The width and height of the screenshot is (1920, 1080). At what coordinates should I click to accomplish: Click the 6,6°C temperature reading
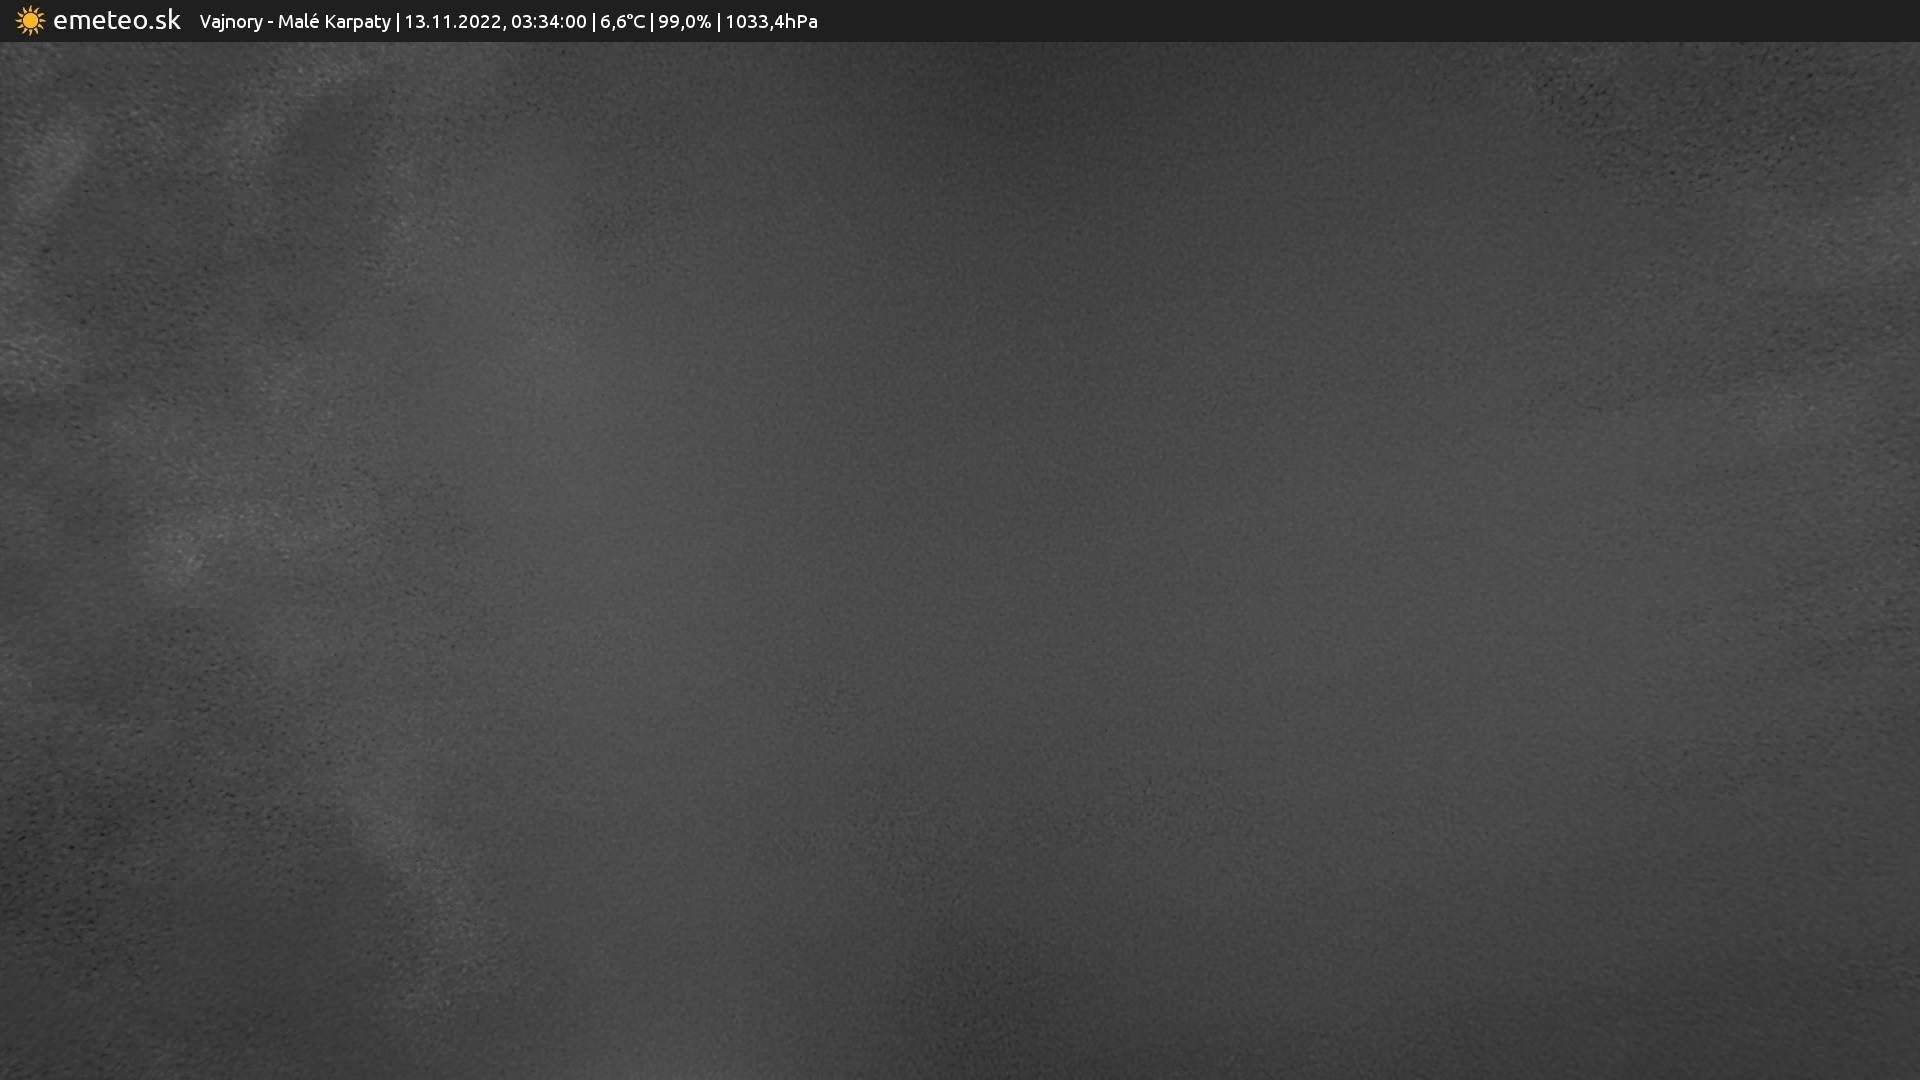[x=622, y=22]
